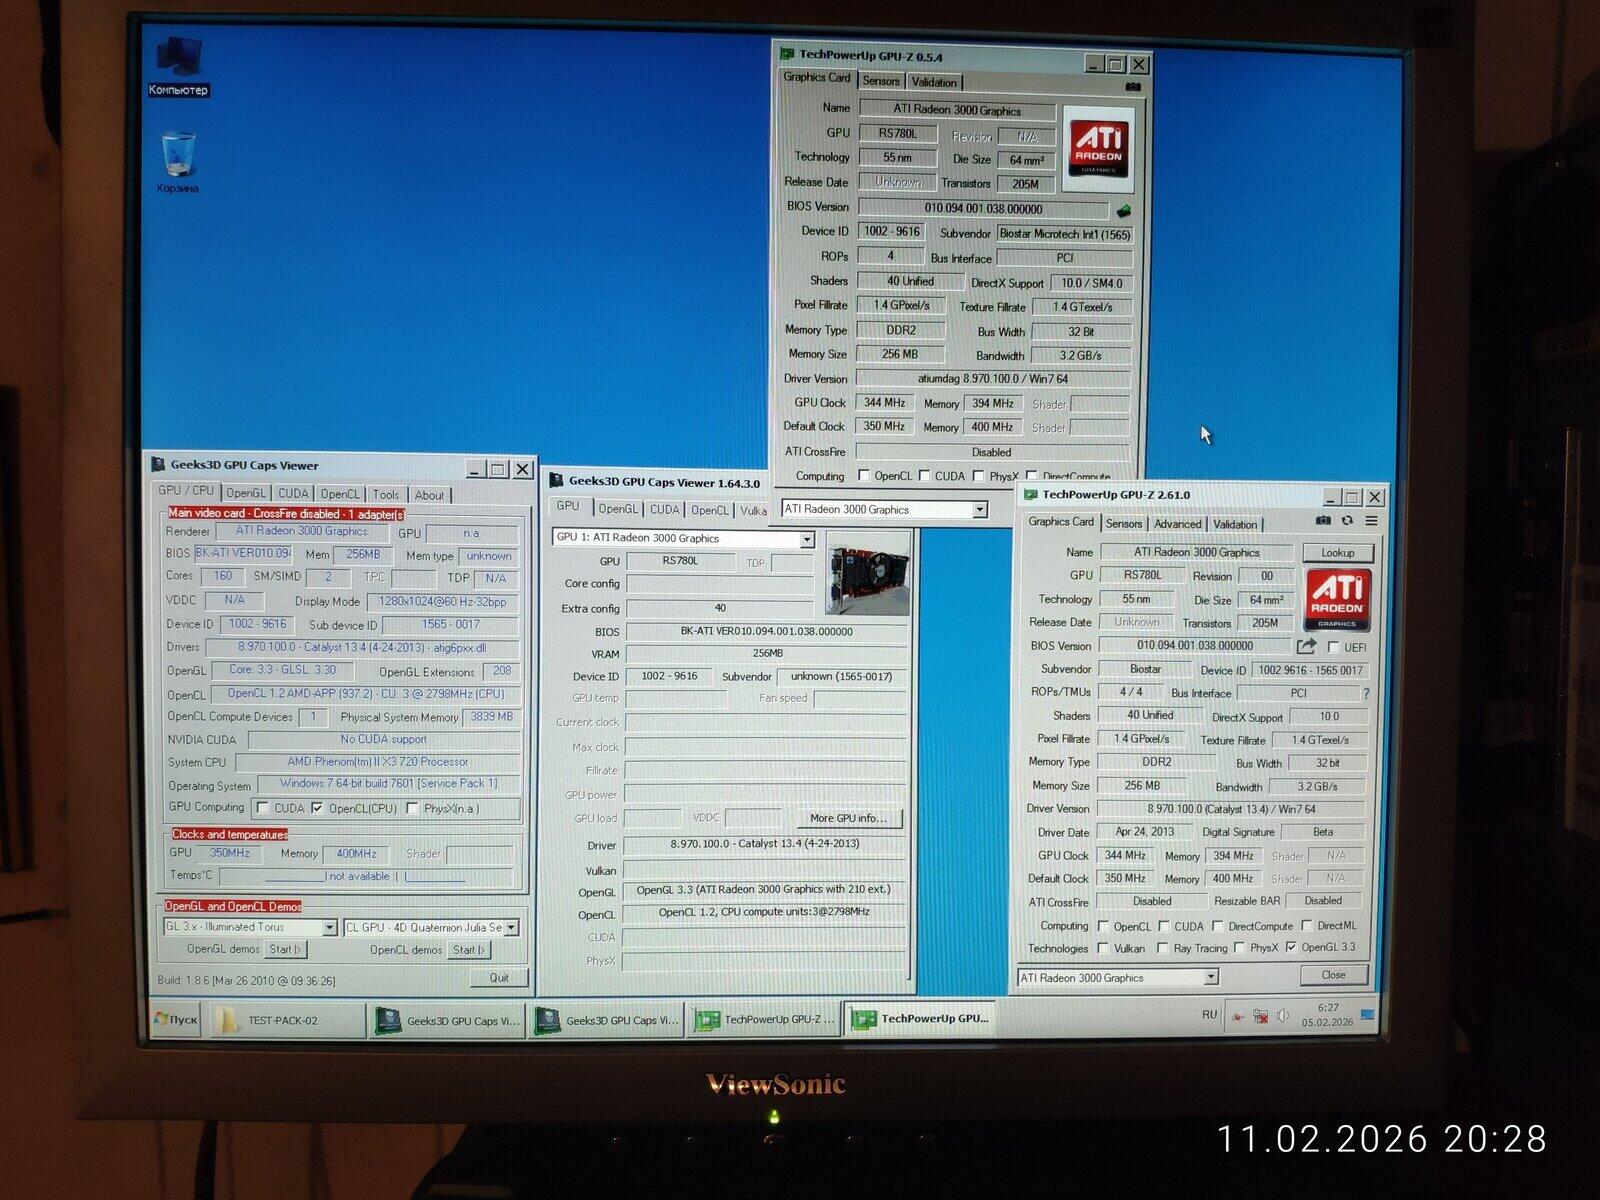This screenshot has height=1200, width=1600.
Task: Toggle the DirectML checkbox
Action: 1306,926
